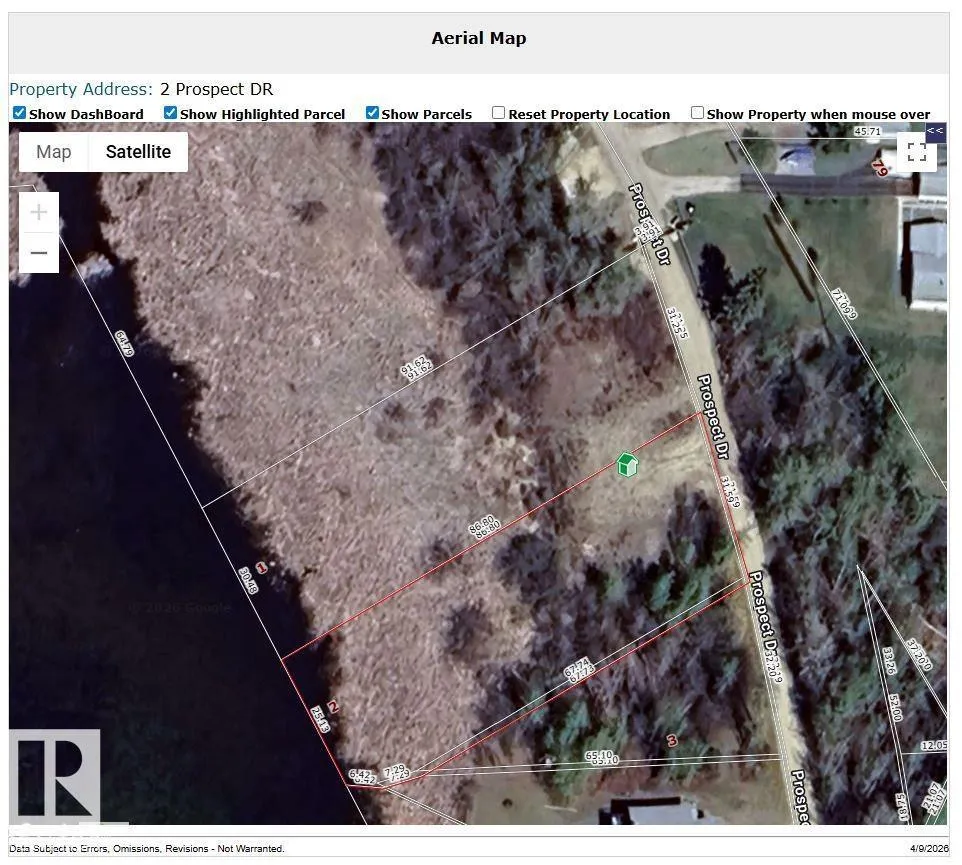This screenshot has height=865, width=962.
Task: Click the REALTOR logo watermark
Action: [x=55, y=777]
